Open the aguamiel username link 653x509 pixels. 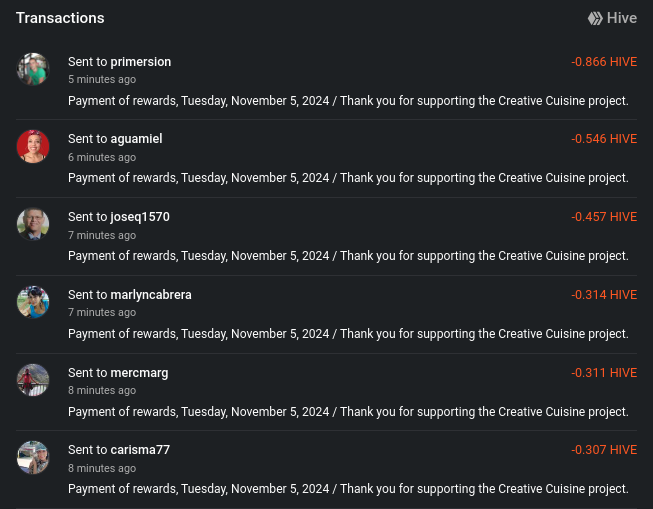coord(136,139)
